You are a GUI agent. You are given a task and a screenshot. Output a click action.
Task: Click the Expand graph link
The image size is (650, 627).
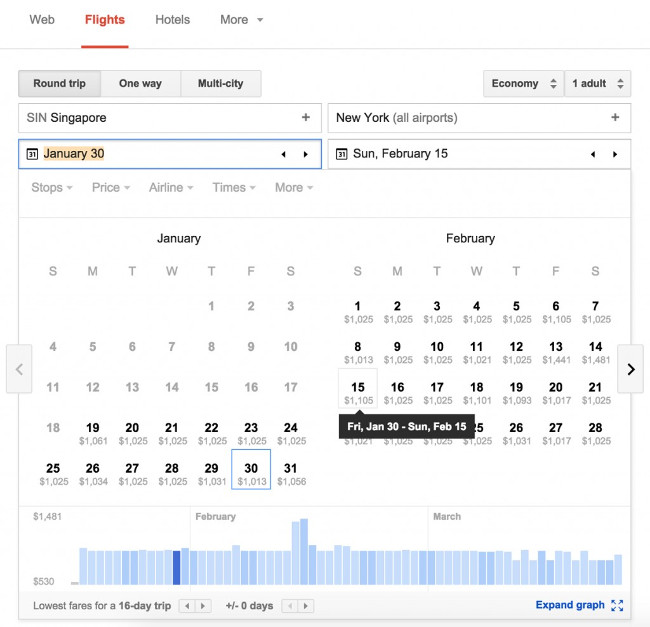570,605
